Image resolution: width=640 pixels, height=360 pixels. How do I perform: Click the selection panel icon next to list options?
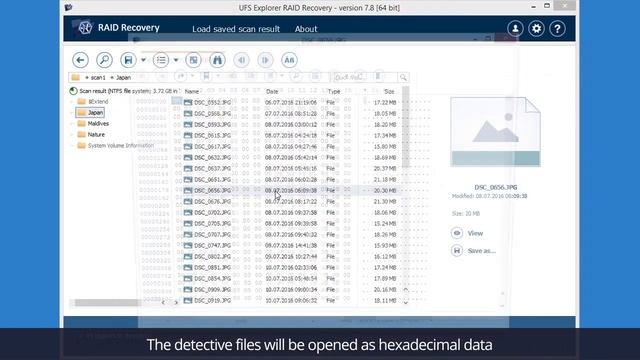pyautogui.click(x=193, y=60)
